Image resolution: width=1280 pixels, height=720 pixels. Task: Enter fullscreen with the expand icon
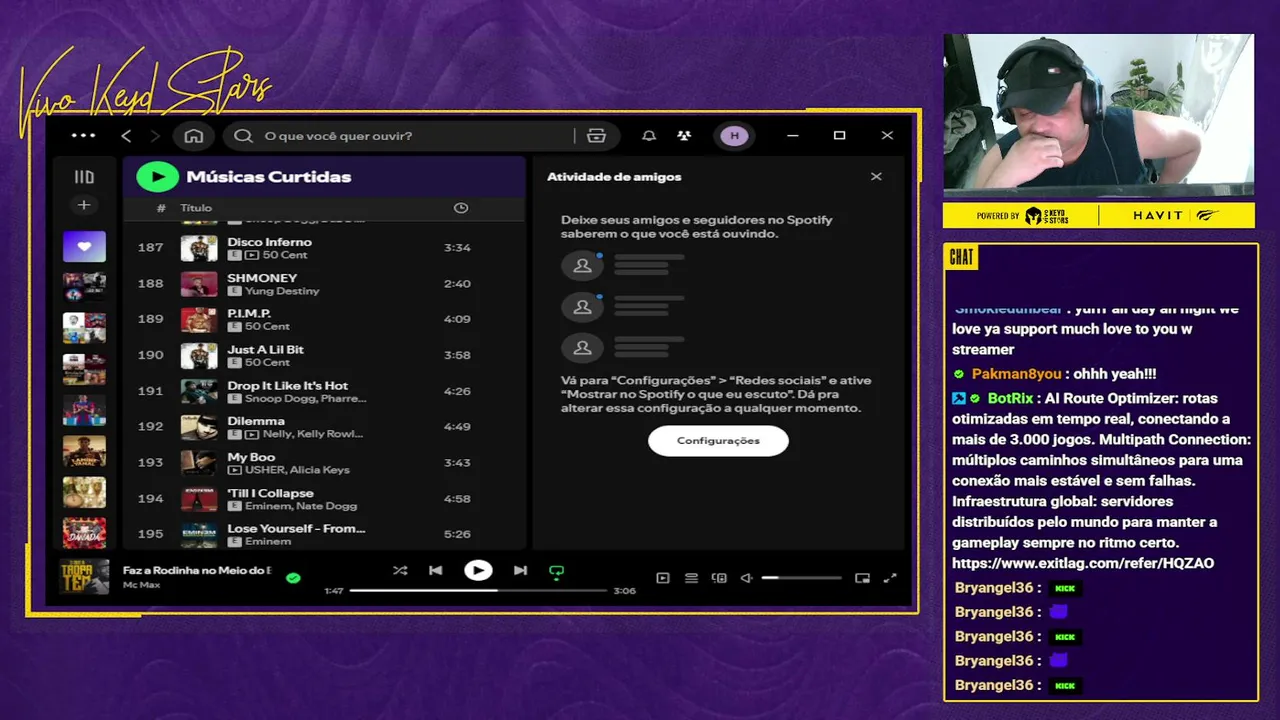point(890,578)
